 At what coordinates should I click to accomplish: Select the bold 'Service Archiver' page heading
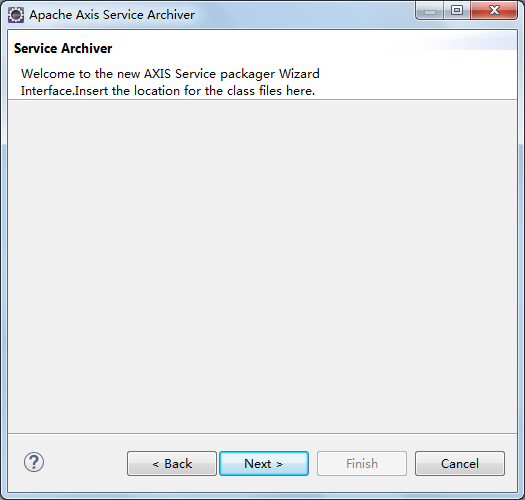pyautogui.click(x=63, y=49)
